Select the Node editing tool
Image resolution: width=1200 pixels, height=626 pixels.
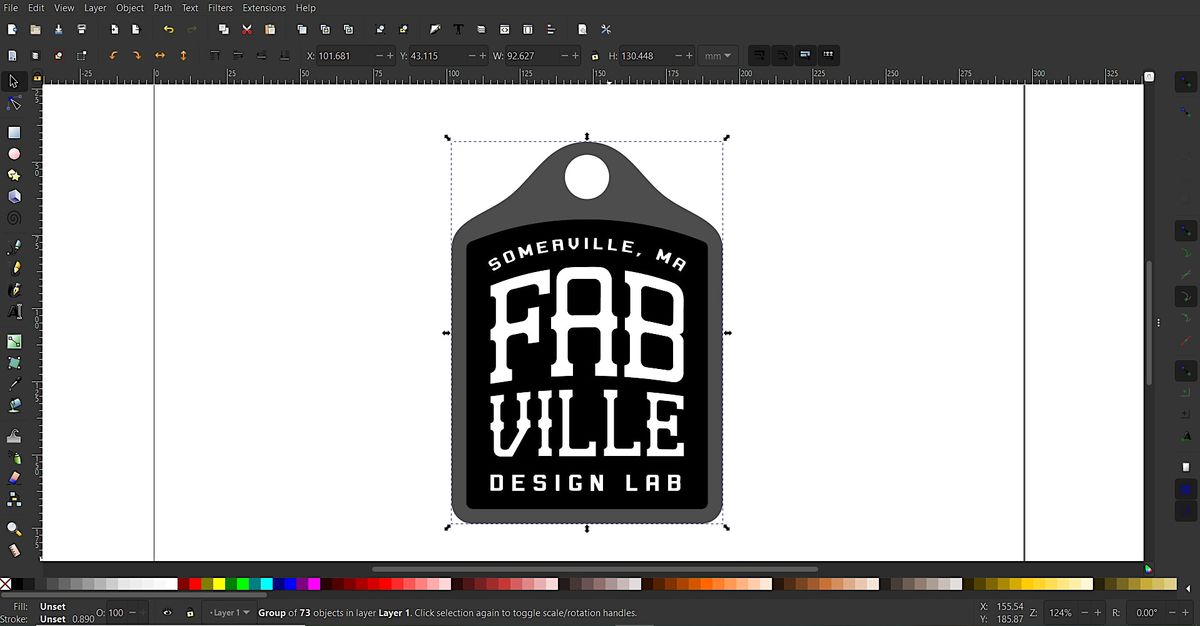coord(14,103)
